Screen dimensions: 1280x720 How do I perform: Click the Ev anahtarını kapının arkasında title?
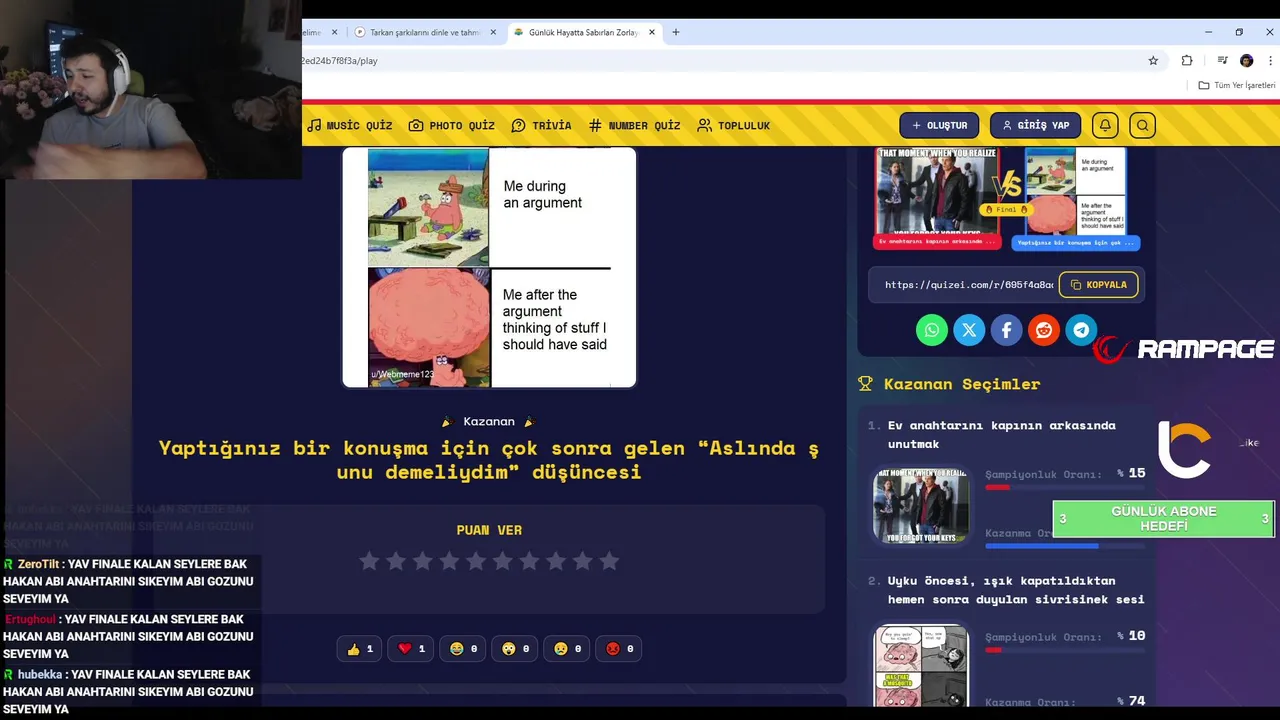[1001, 435]
